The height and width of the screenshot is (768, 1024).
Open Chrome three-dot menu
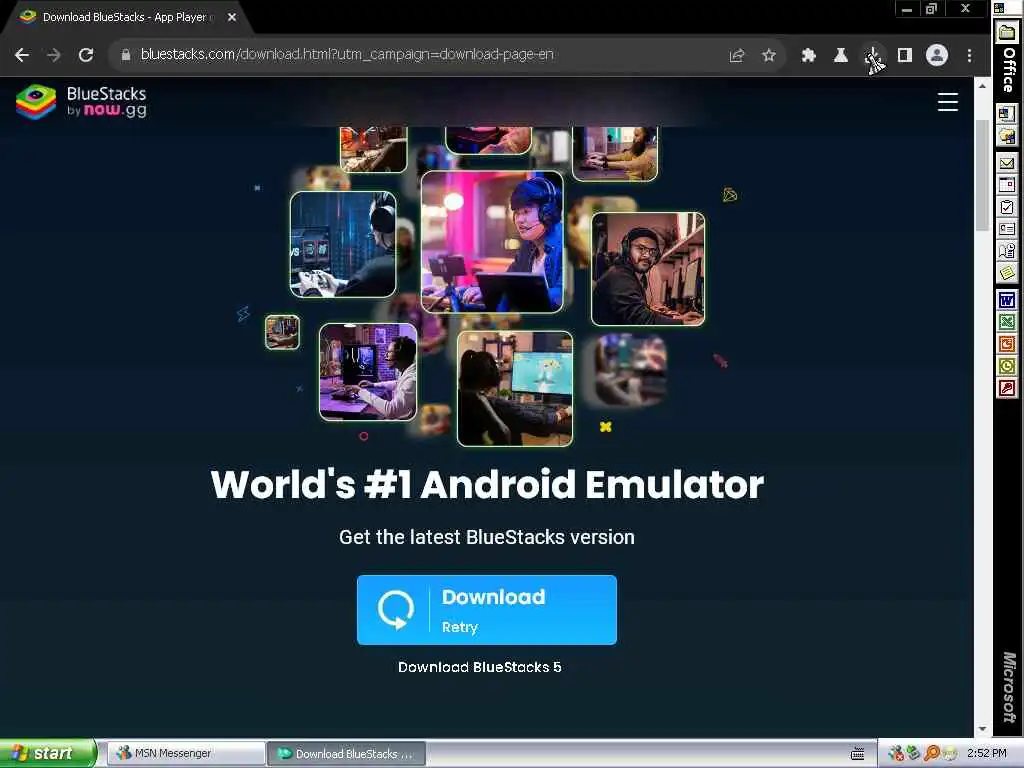click(969, 56)
